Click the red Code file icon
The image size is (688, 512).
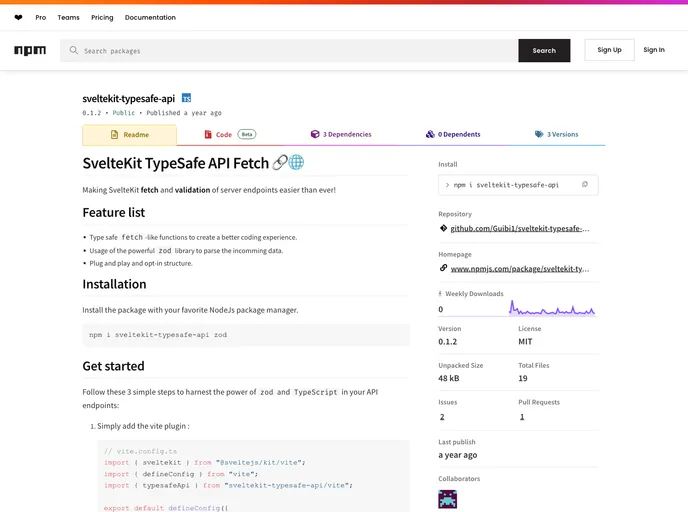pyautogui.click(x=208, y=134)
